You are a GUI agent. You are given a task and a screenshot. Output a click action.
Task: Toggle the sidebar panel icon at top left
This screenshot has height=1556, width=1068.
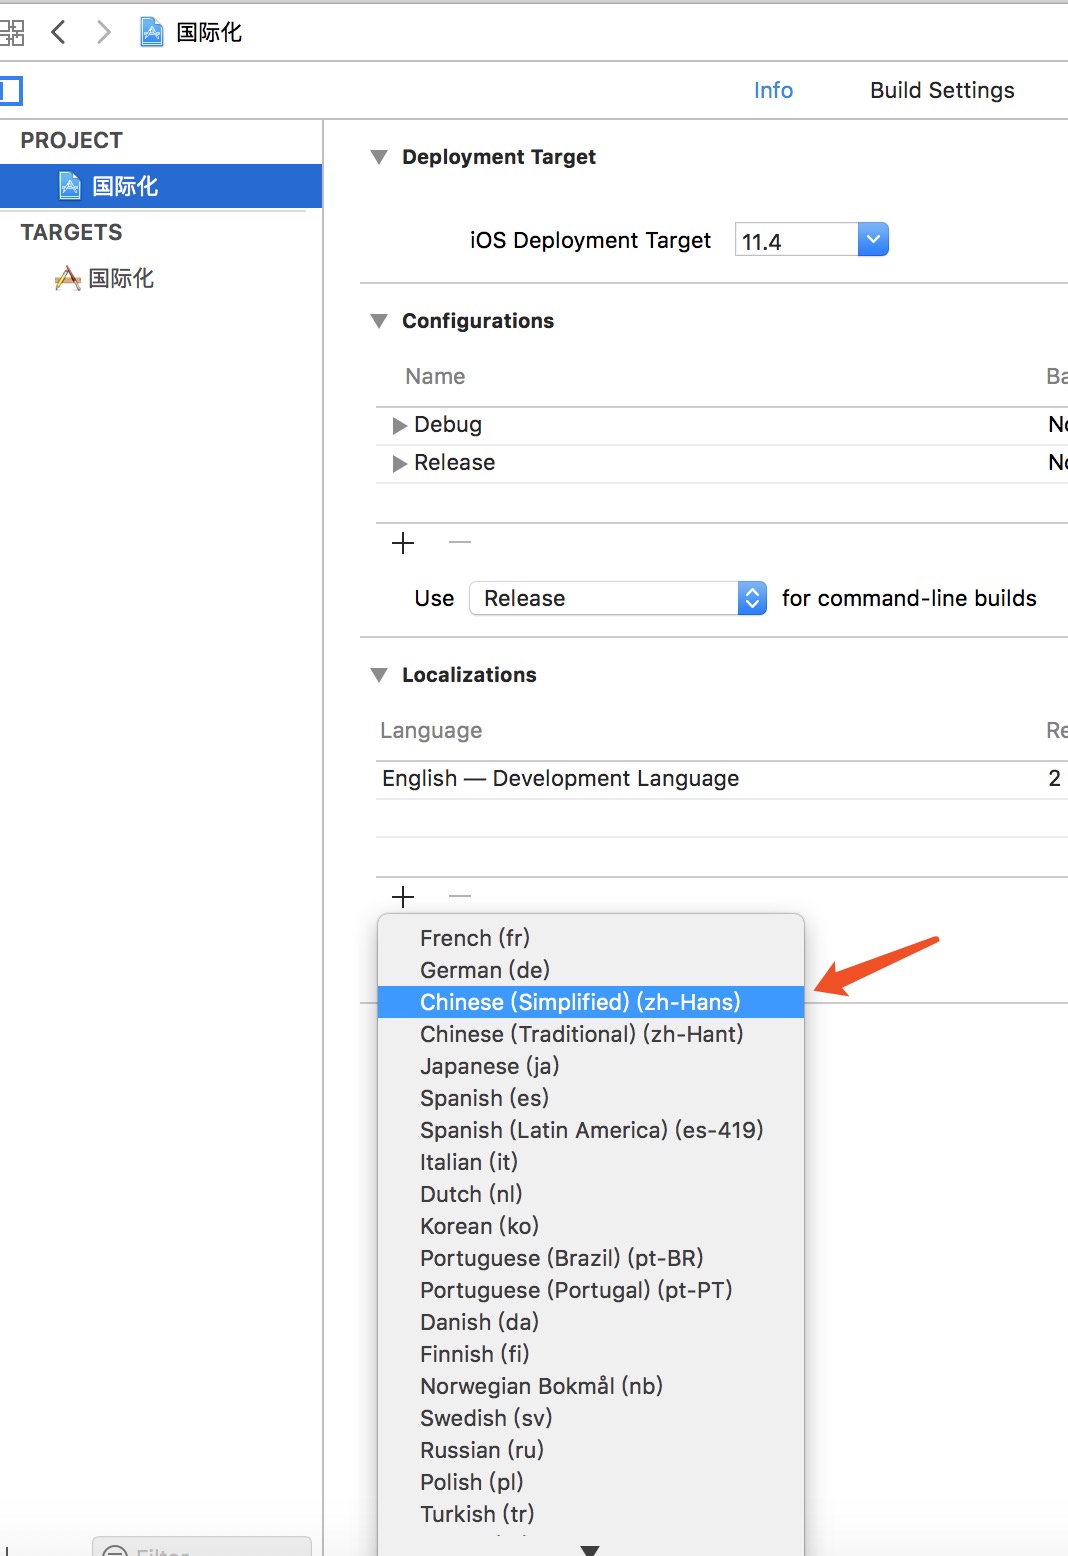tap(11, 92)
